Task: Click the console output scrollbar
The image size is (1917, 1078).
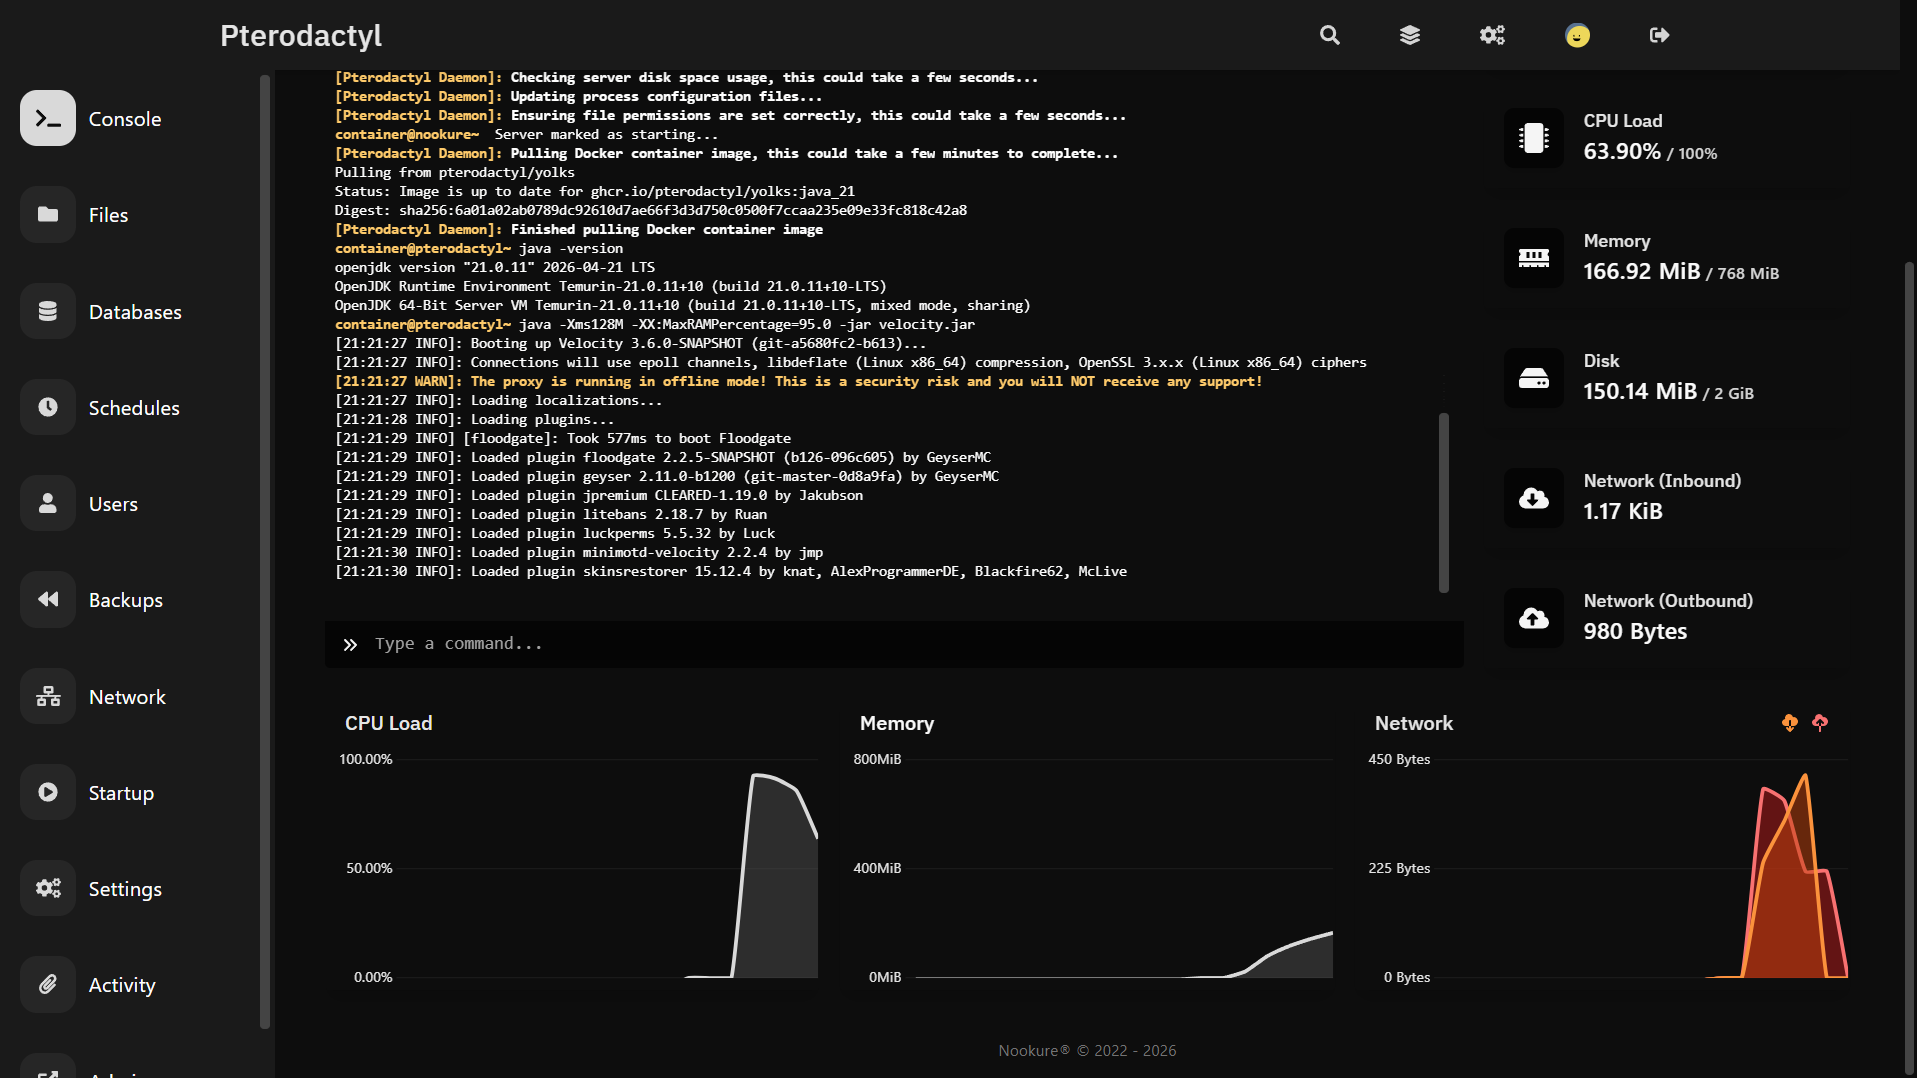Action: pyautogui.click(x=1444, y=502)
